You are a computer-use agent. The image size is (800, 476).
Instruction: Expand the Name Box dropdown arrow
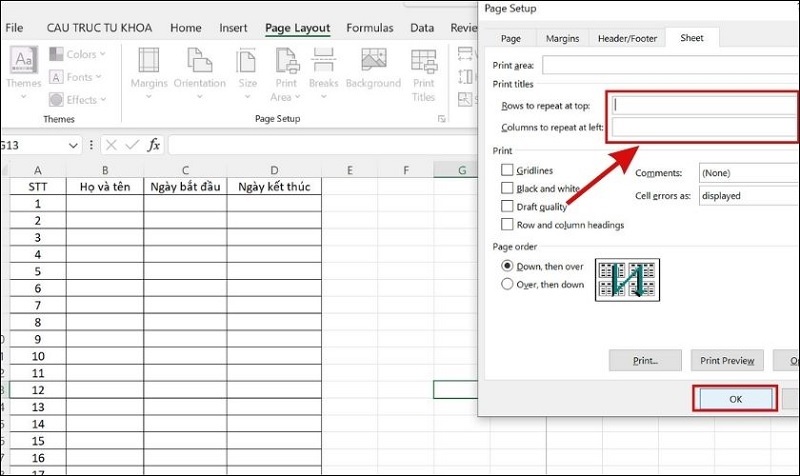(73, 145)
